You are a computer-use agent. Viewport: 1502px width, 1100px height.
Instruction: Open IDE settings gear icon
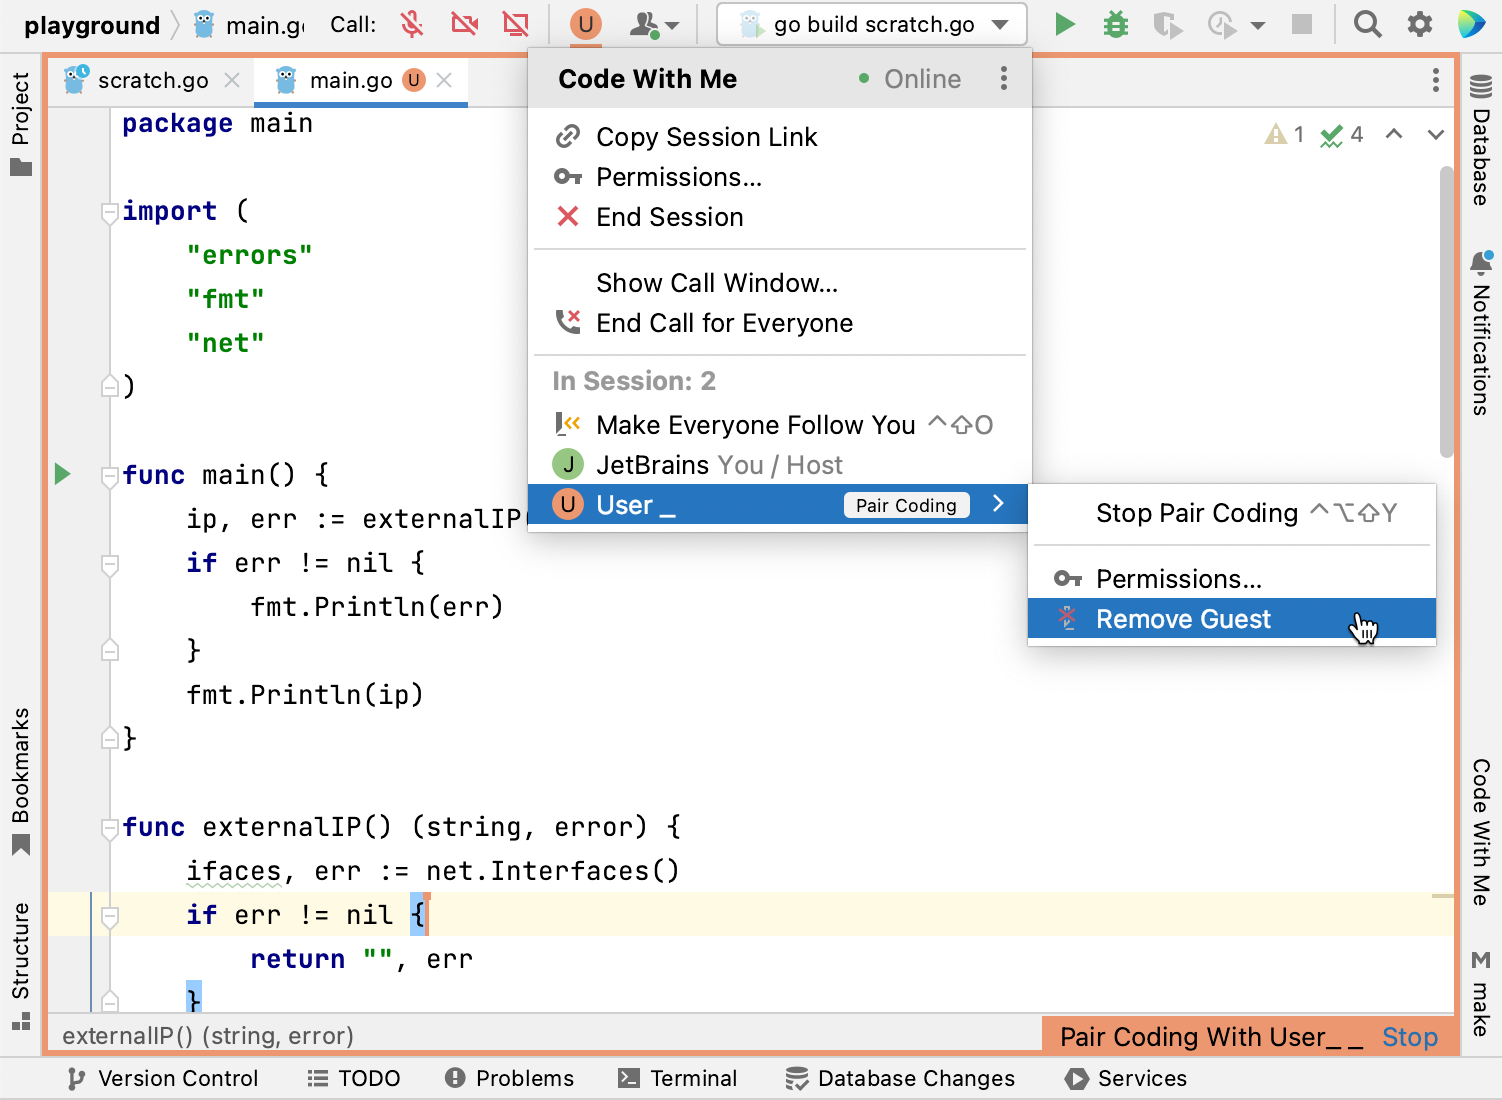point(1419,24)
